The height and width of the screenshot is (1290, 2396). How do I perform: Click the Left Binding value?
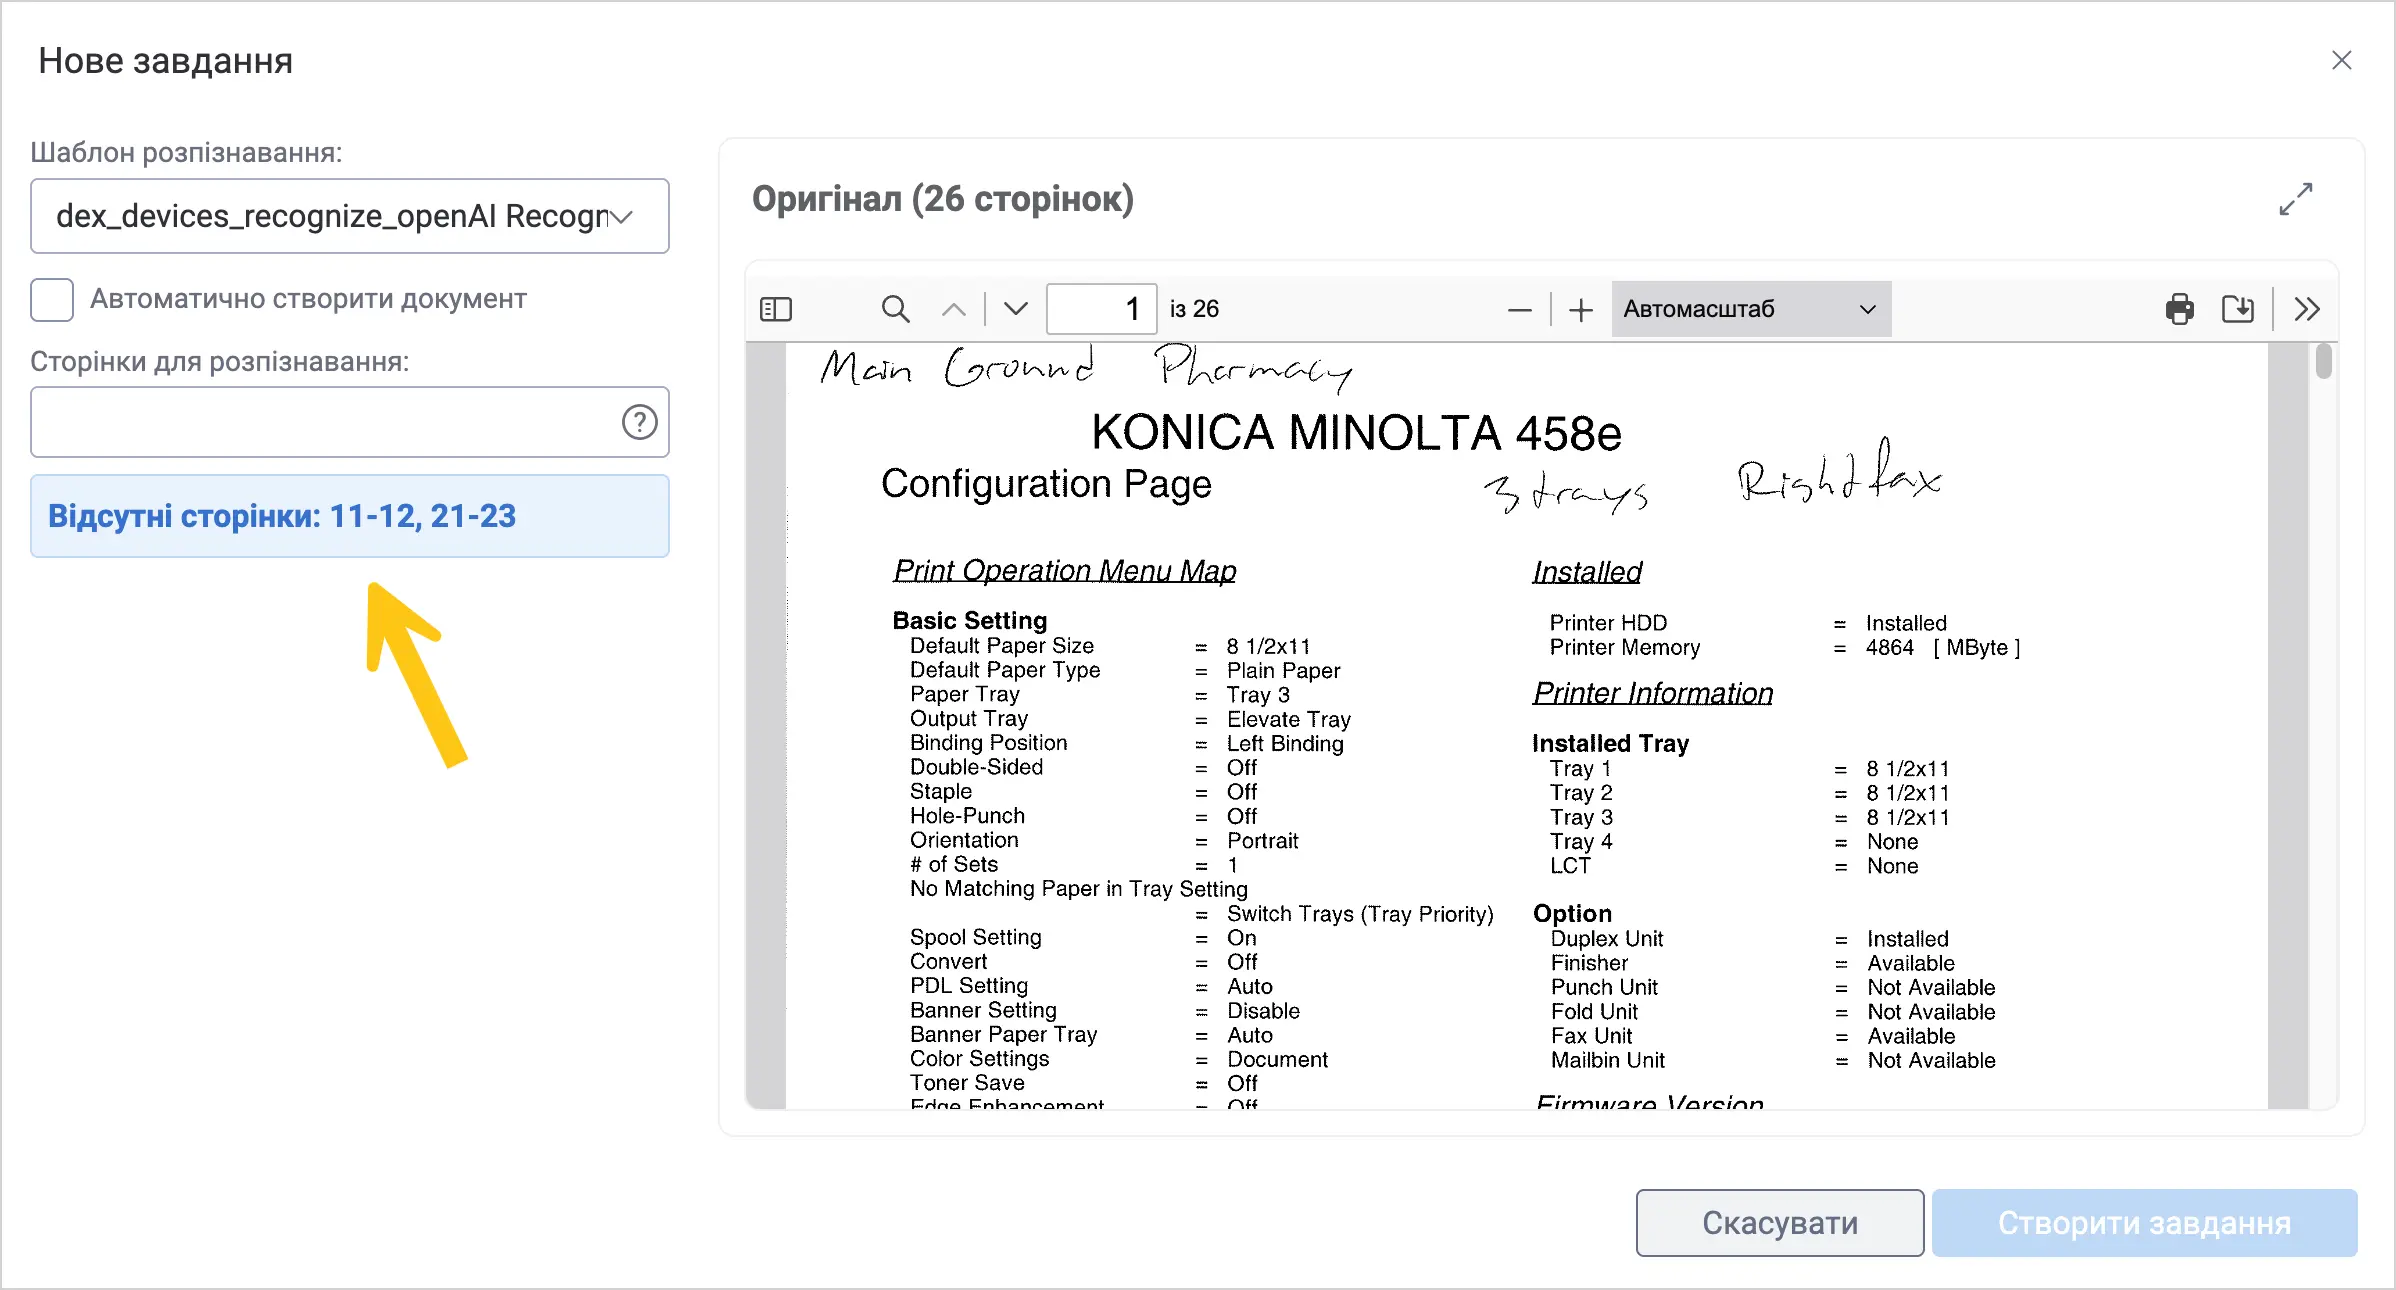tap(1285, 744)
